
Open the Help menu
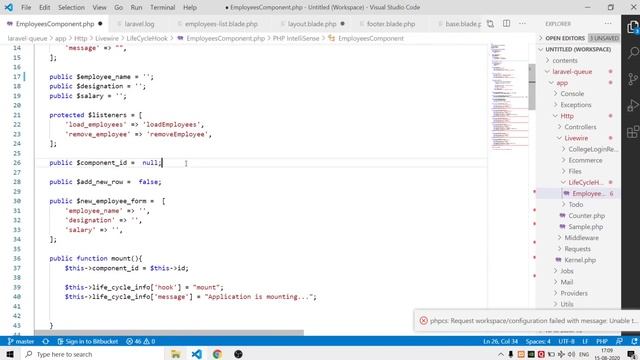[x=190, y=7]
